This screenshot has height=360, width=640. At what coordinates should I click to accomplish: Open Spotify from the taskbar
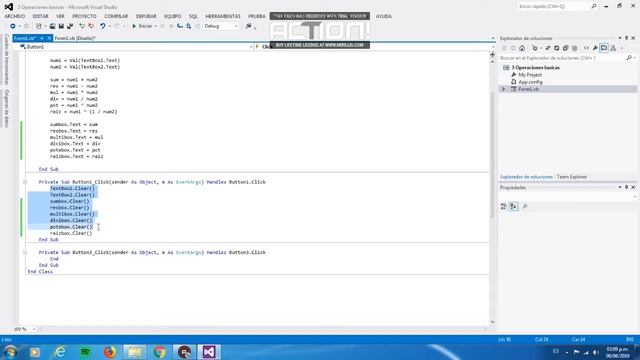(x=85, y=352)
